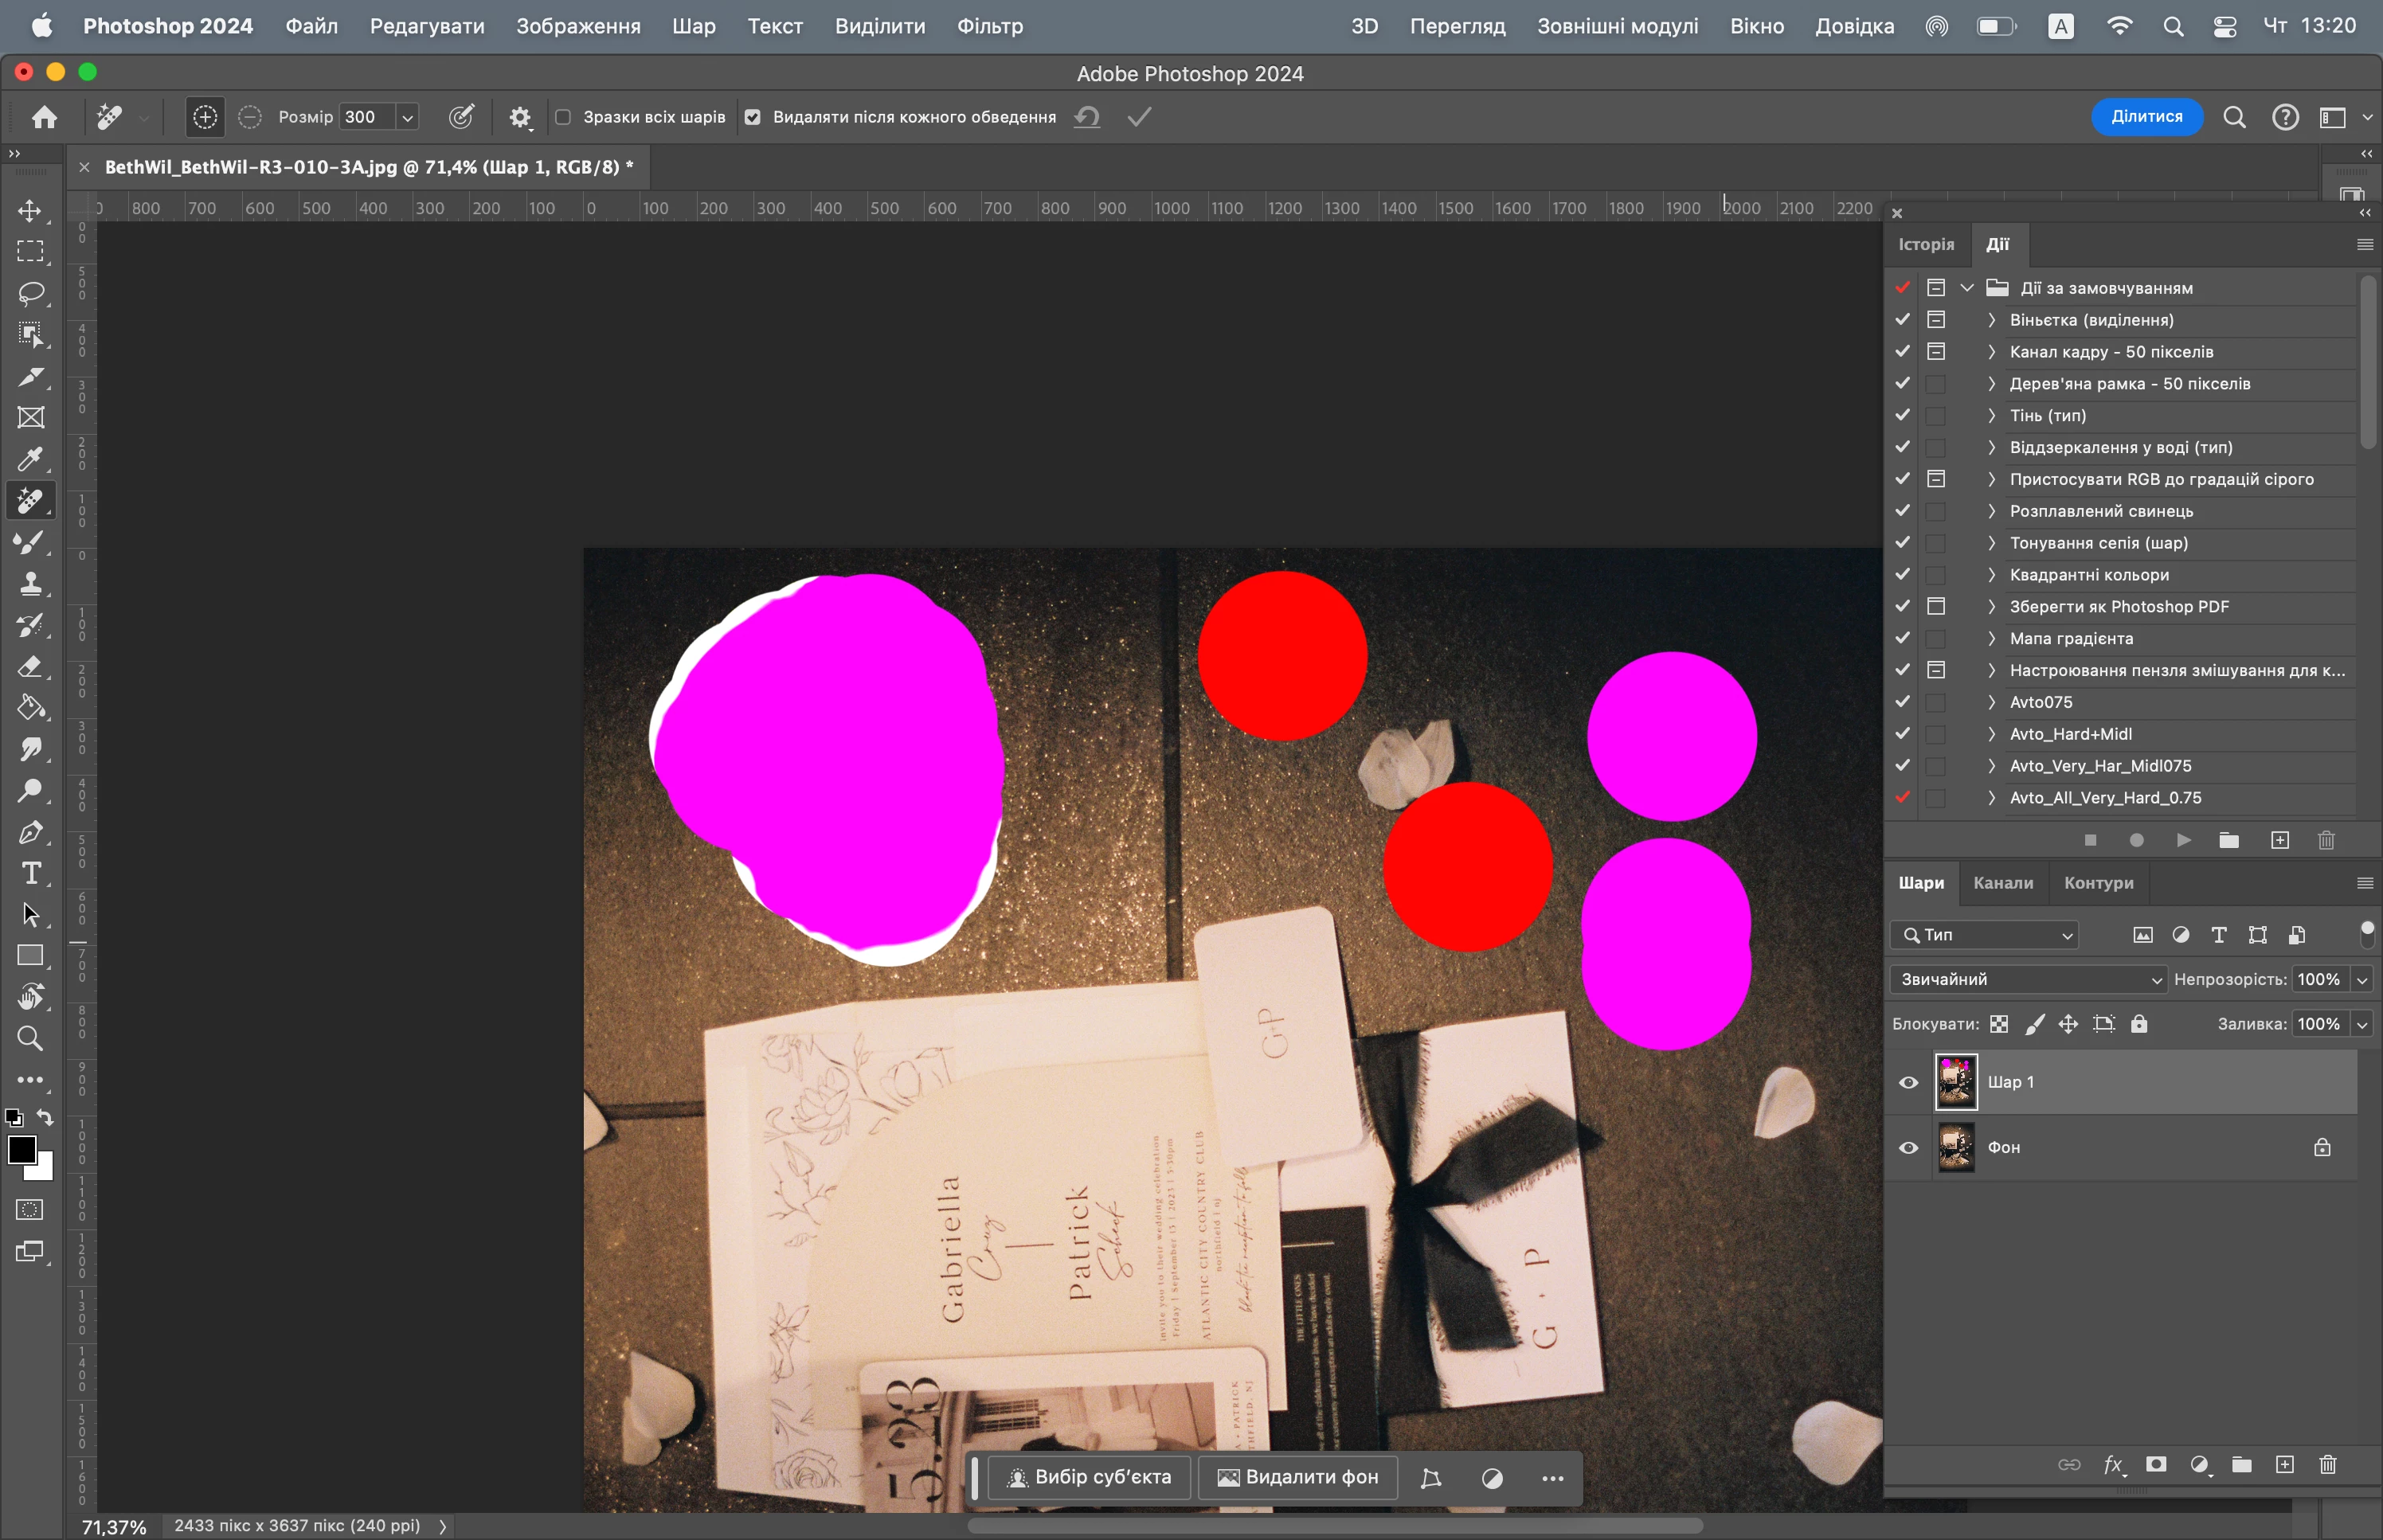Select the Zoom tool in toolbar

30,1038
